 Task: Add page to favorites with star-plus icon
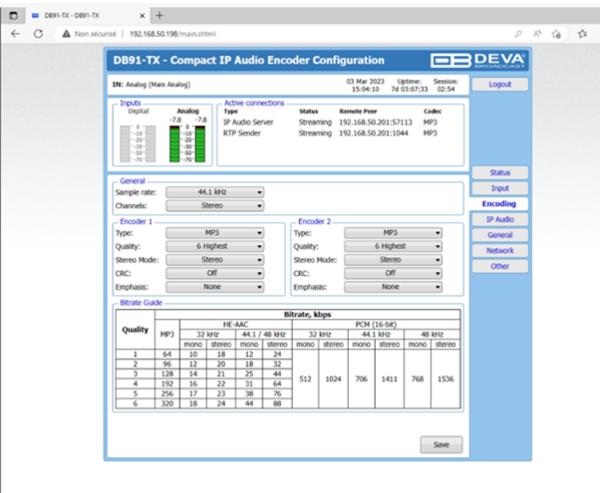[556, 34]
